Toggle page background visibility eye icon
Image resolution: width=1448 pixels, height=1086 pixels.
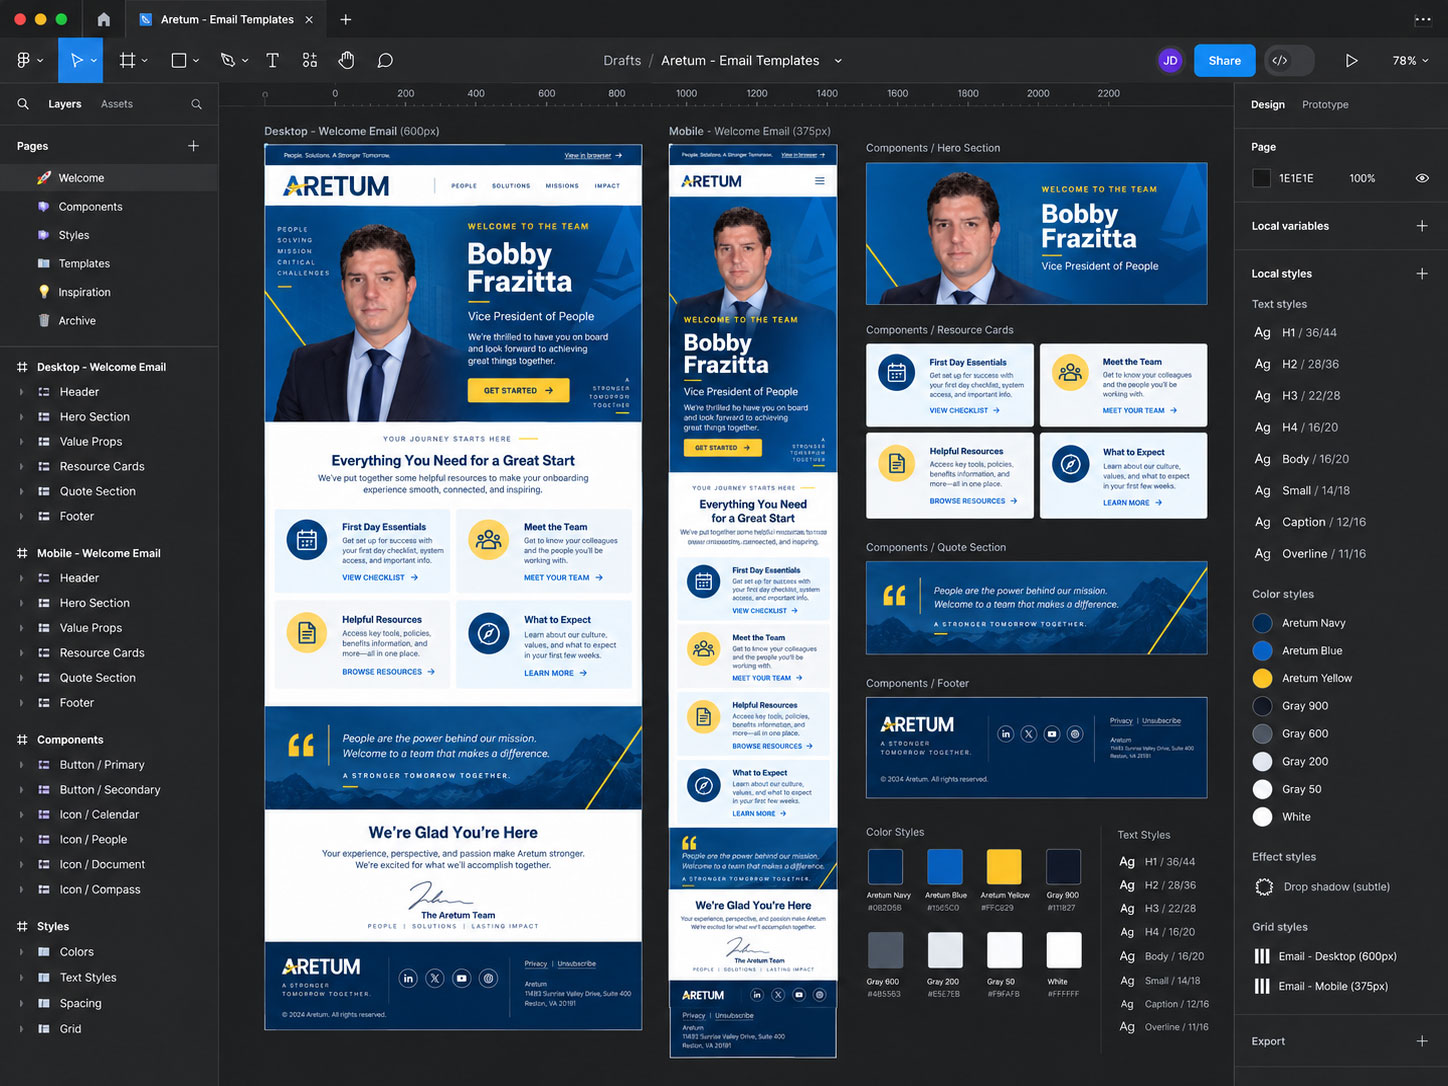coord(1421,178)
